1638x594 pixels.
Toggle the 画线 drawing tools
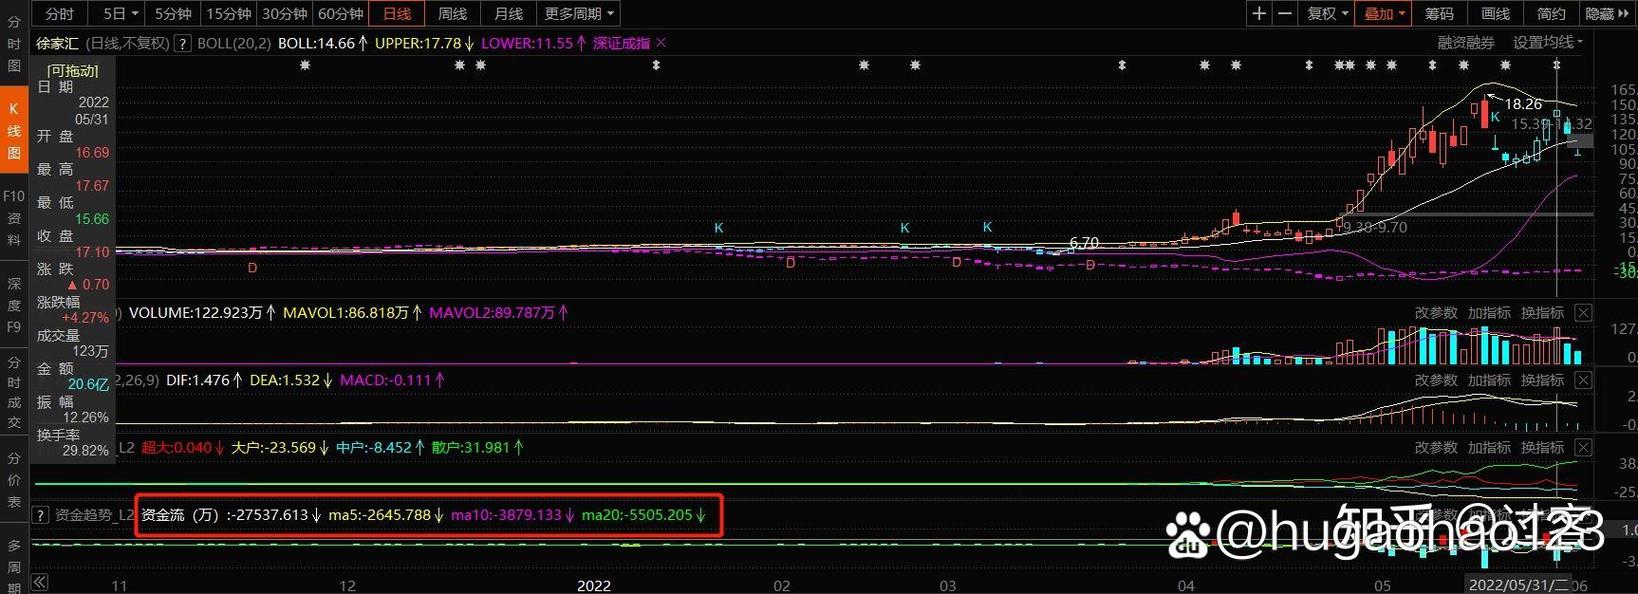[x=1495, y=13]
